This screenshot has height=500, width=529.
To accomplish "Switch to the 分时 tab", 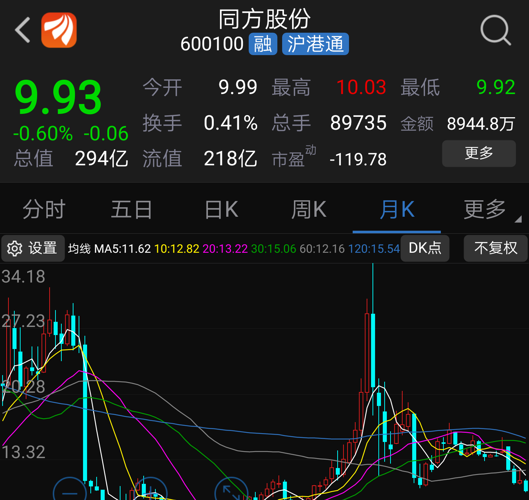I will point(44,210).
